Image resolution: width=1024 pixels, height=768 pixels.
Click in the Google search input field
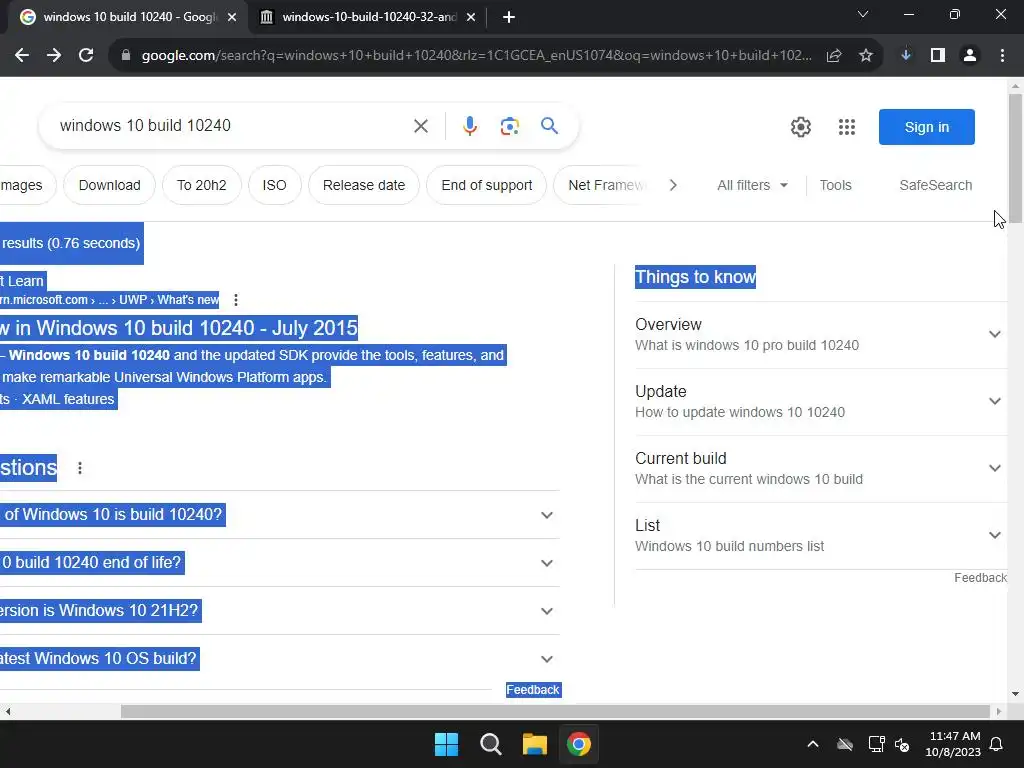[229, 125]
